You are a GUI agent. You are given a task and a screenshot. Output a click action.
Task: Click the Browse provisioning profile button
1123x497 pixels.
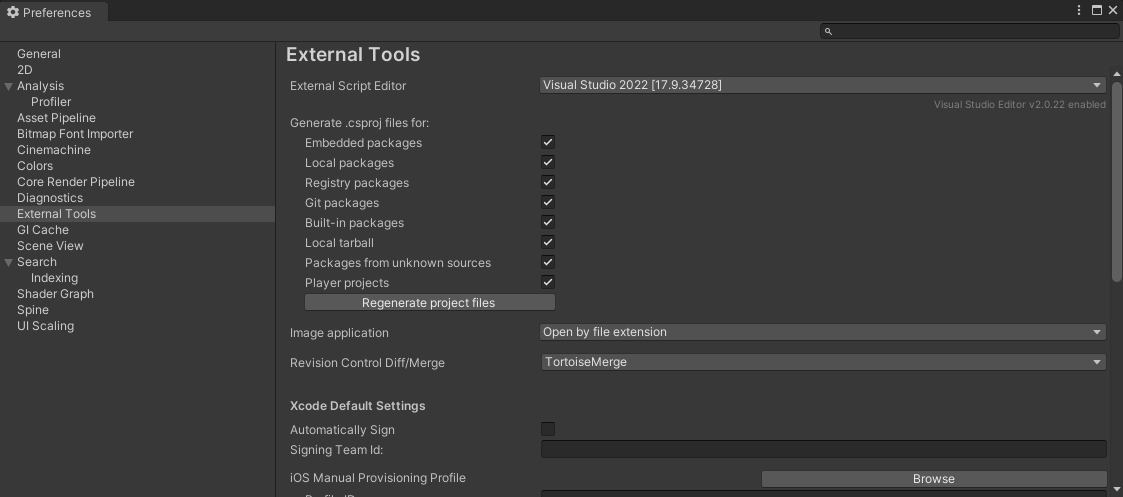[933, 479]
